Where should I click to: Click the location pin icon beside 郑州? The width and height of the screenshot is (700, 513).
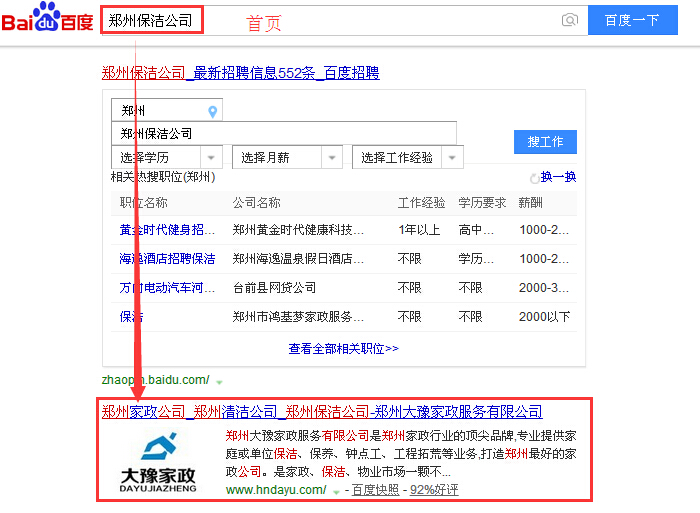213,112
